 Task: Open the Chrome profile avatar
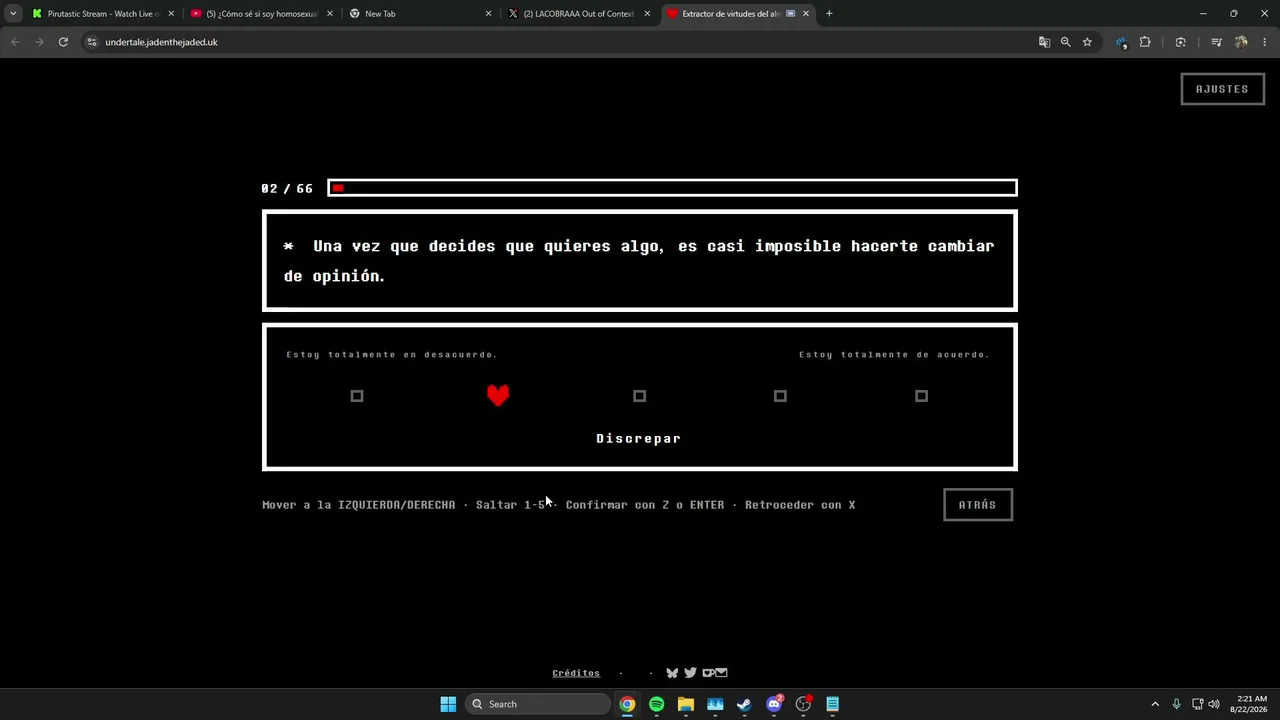(x=1241, y=42)
